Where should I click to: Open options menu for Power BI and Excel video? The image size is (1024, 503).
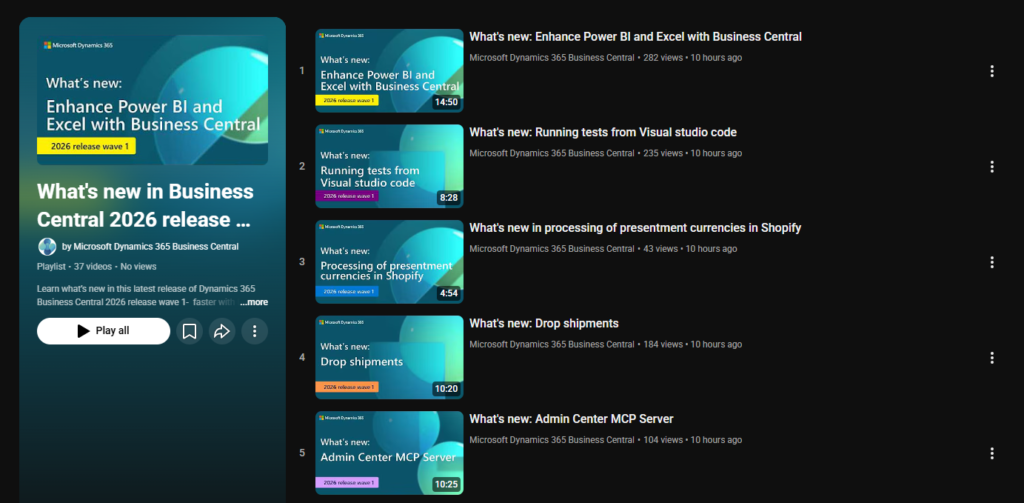point(991,71)
